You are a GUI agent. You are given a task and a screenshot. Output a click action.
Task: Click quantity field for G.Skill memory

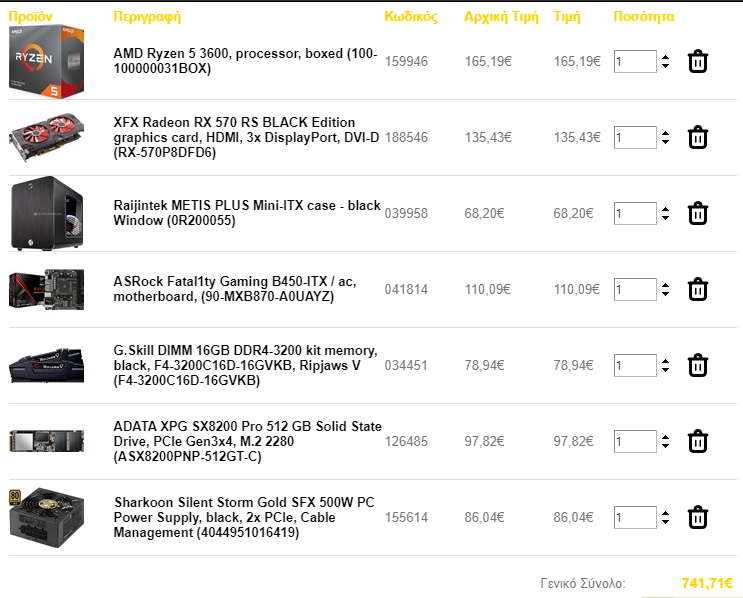(635, 365)
